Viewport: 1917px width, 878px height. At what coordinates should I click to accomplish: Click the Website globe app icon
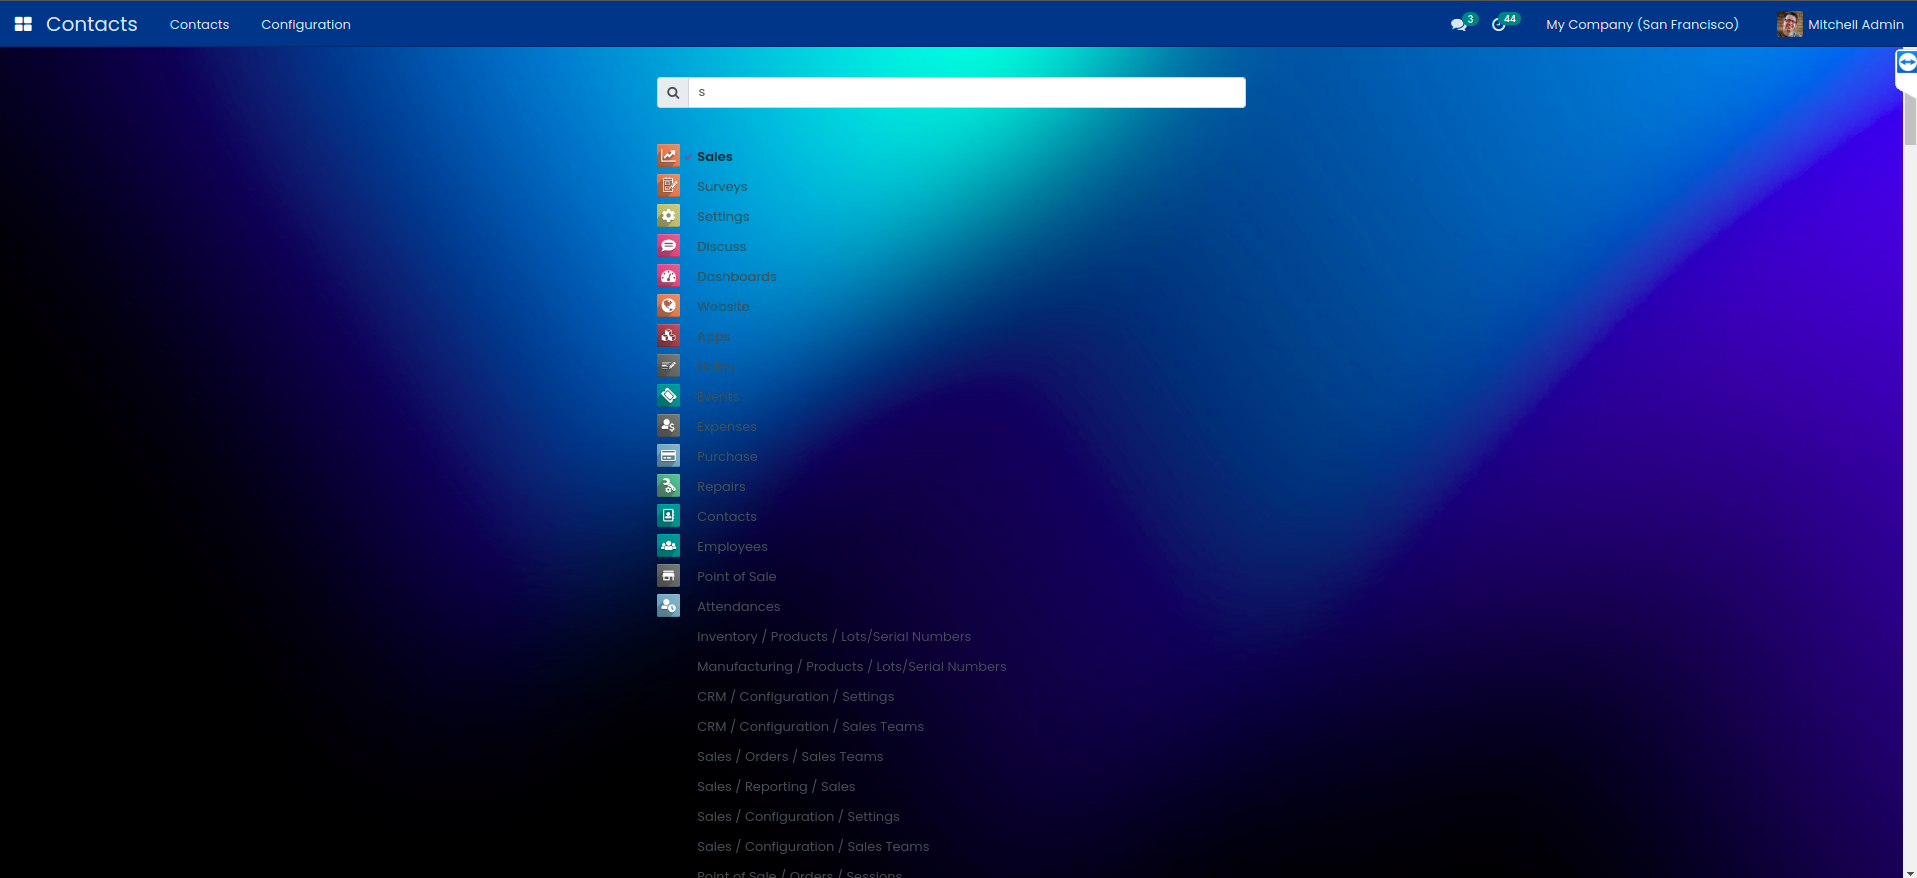[x=668, y=306]
